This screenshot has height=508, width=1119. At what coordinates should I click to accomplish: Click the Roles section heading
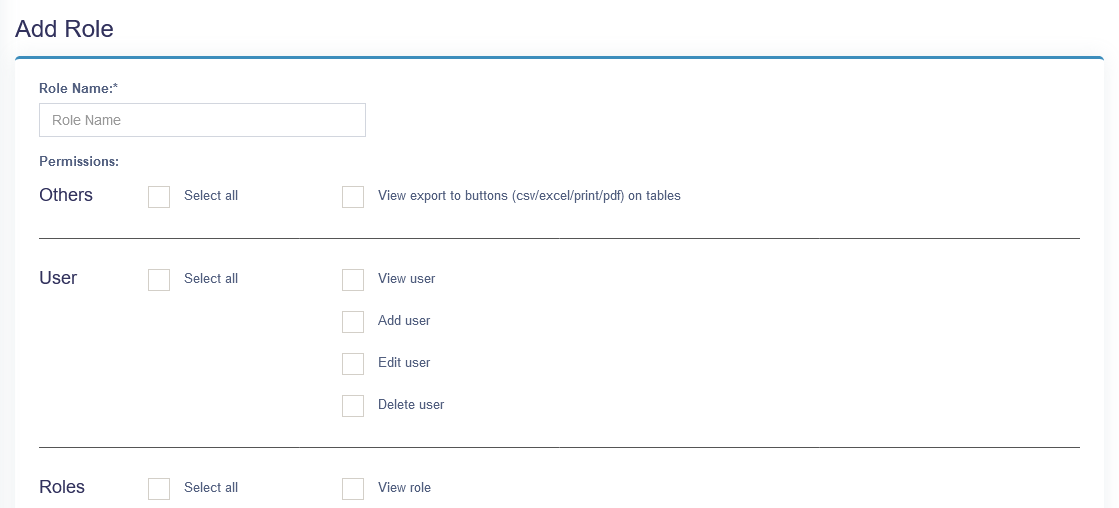62,487
